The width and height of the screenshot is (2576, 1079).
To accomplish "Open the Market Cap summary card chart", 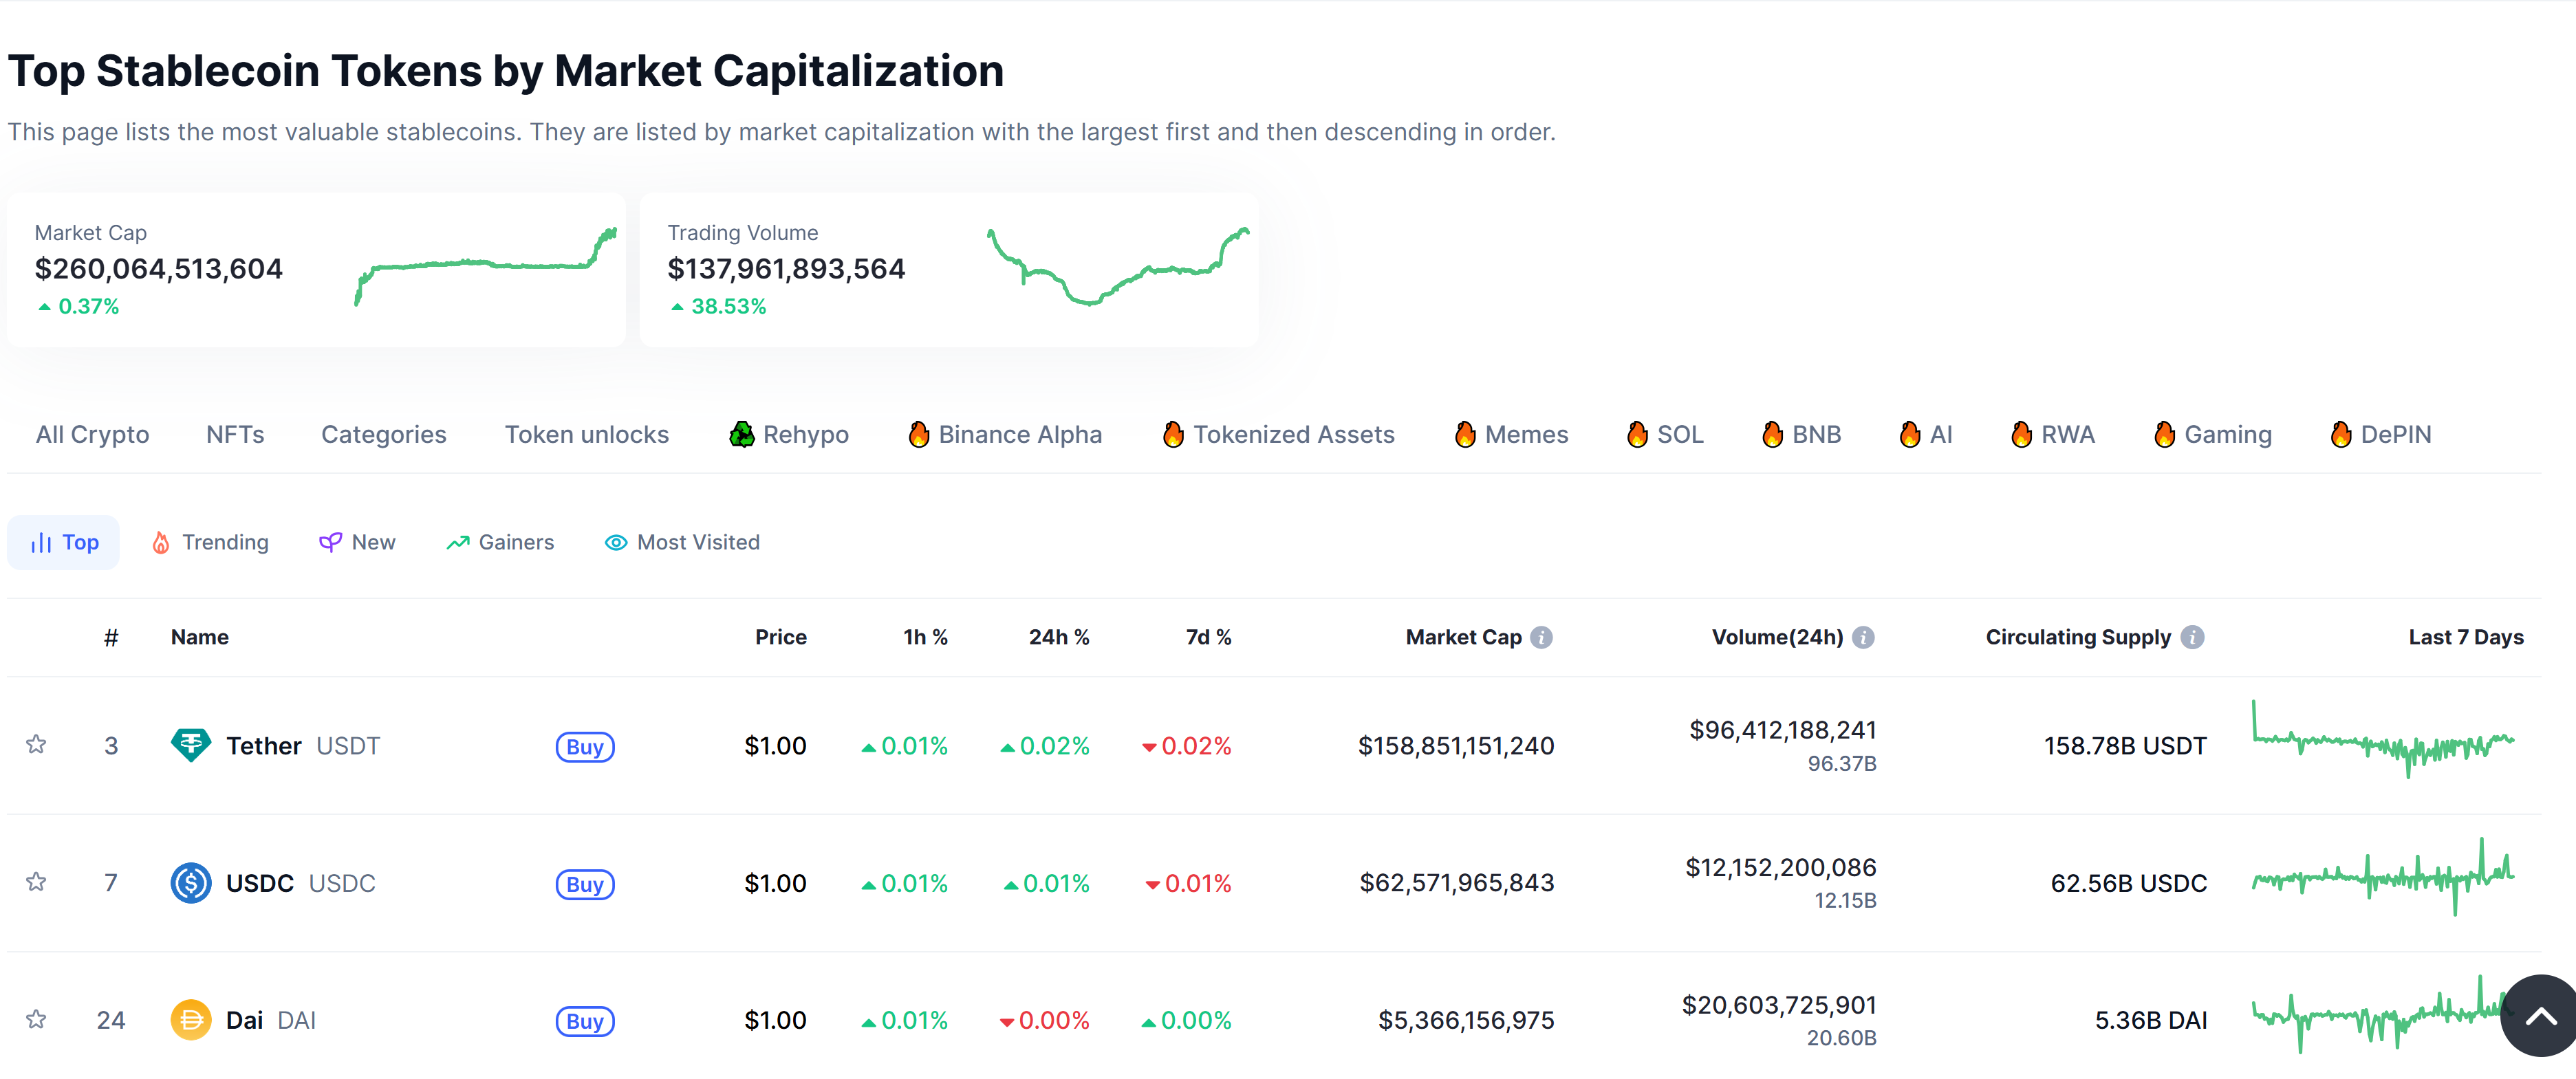I will (486, 266).
